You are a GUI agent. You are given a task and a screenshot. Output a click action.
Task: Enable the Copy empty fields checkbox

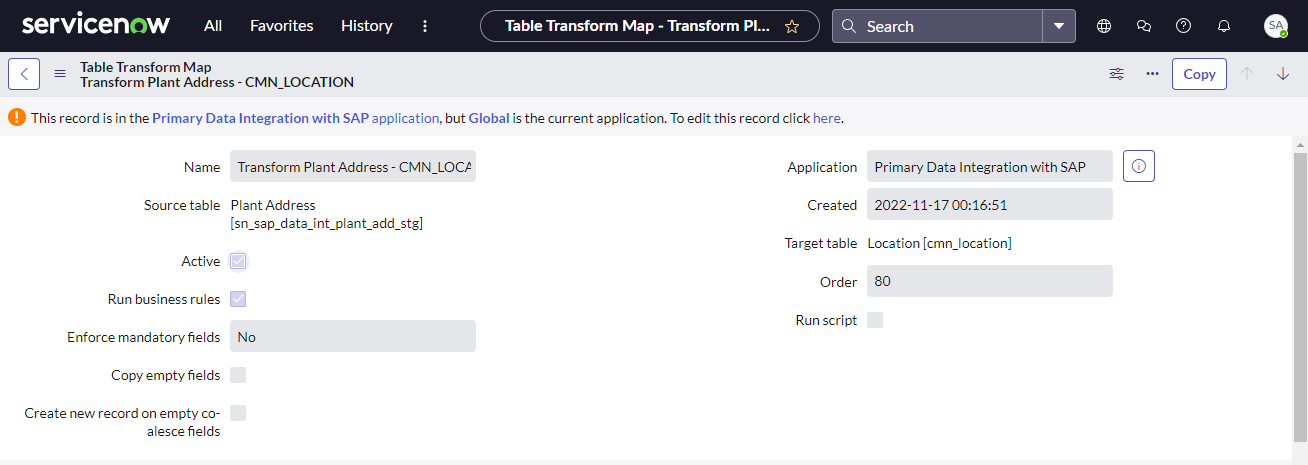tap(238, 375)
